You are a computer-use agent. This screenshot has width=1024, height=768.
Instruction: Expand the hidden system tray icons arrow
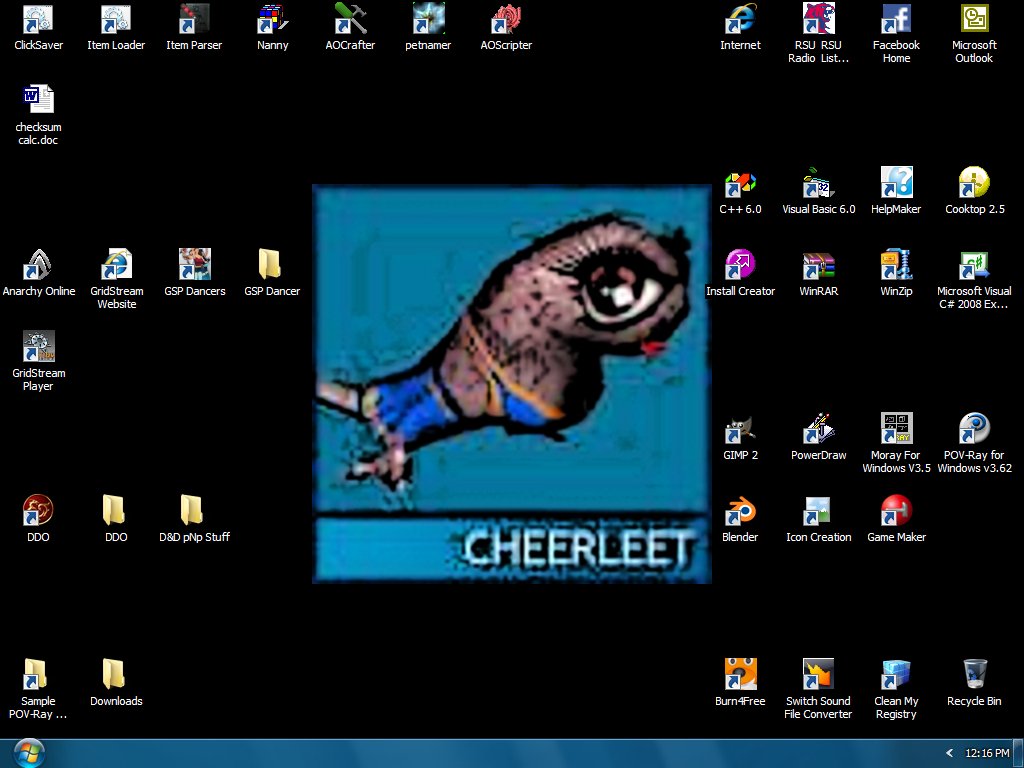949,753
